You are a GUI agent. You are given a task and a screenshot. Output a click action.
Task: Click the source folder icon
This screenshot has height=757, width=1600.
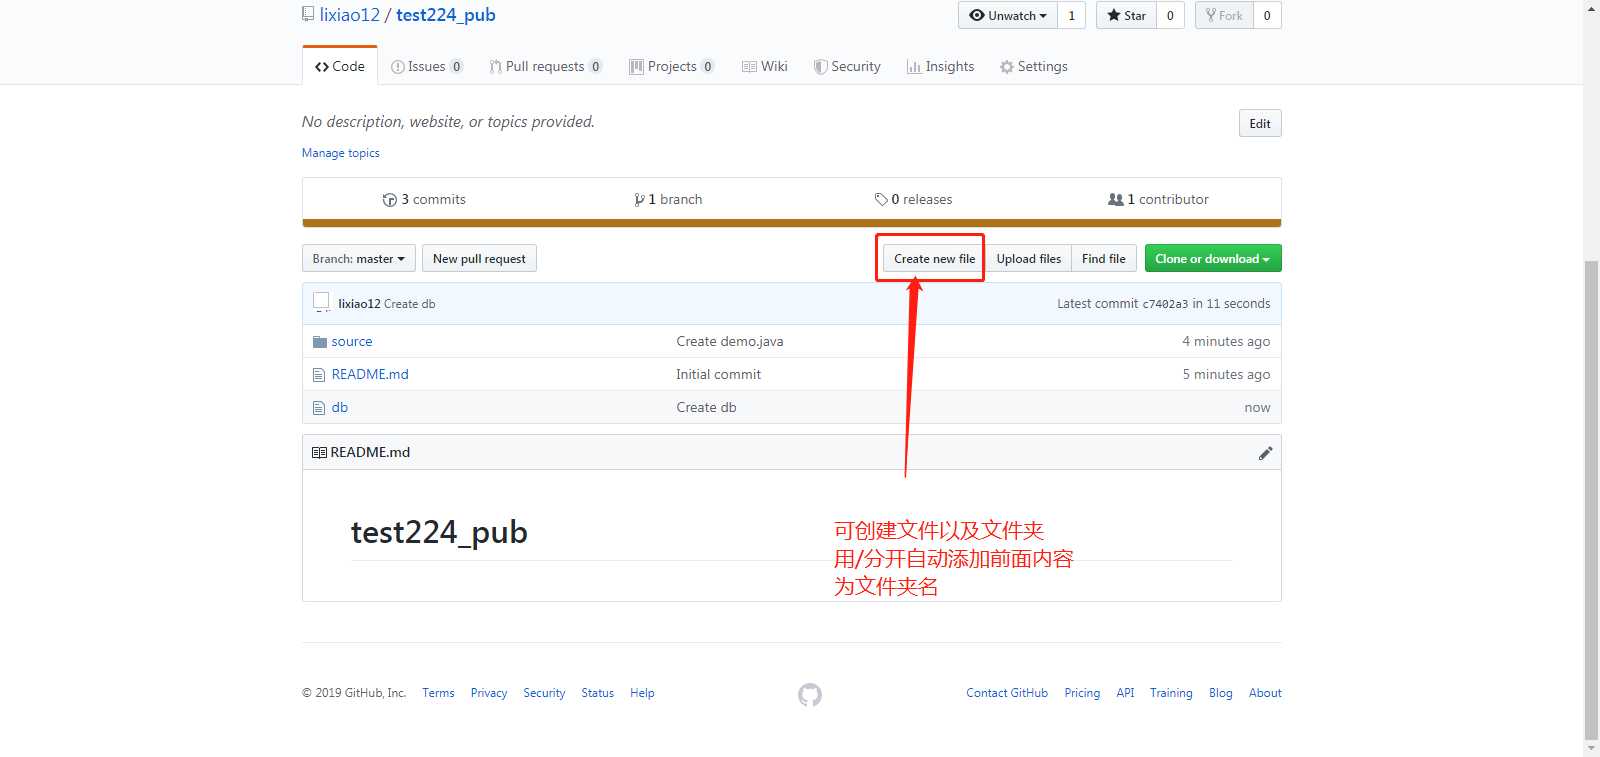(x=320, y=342)
